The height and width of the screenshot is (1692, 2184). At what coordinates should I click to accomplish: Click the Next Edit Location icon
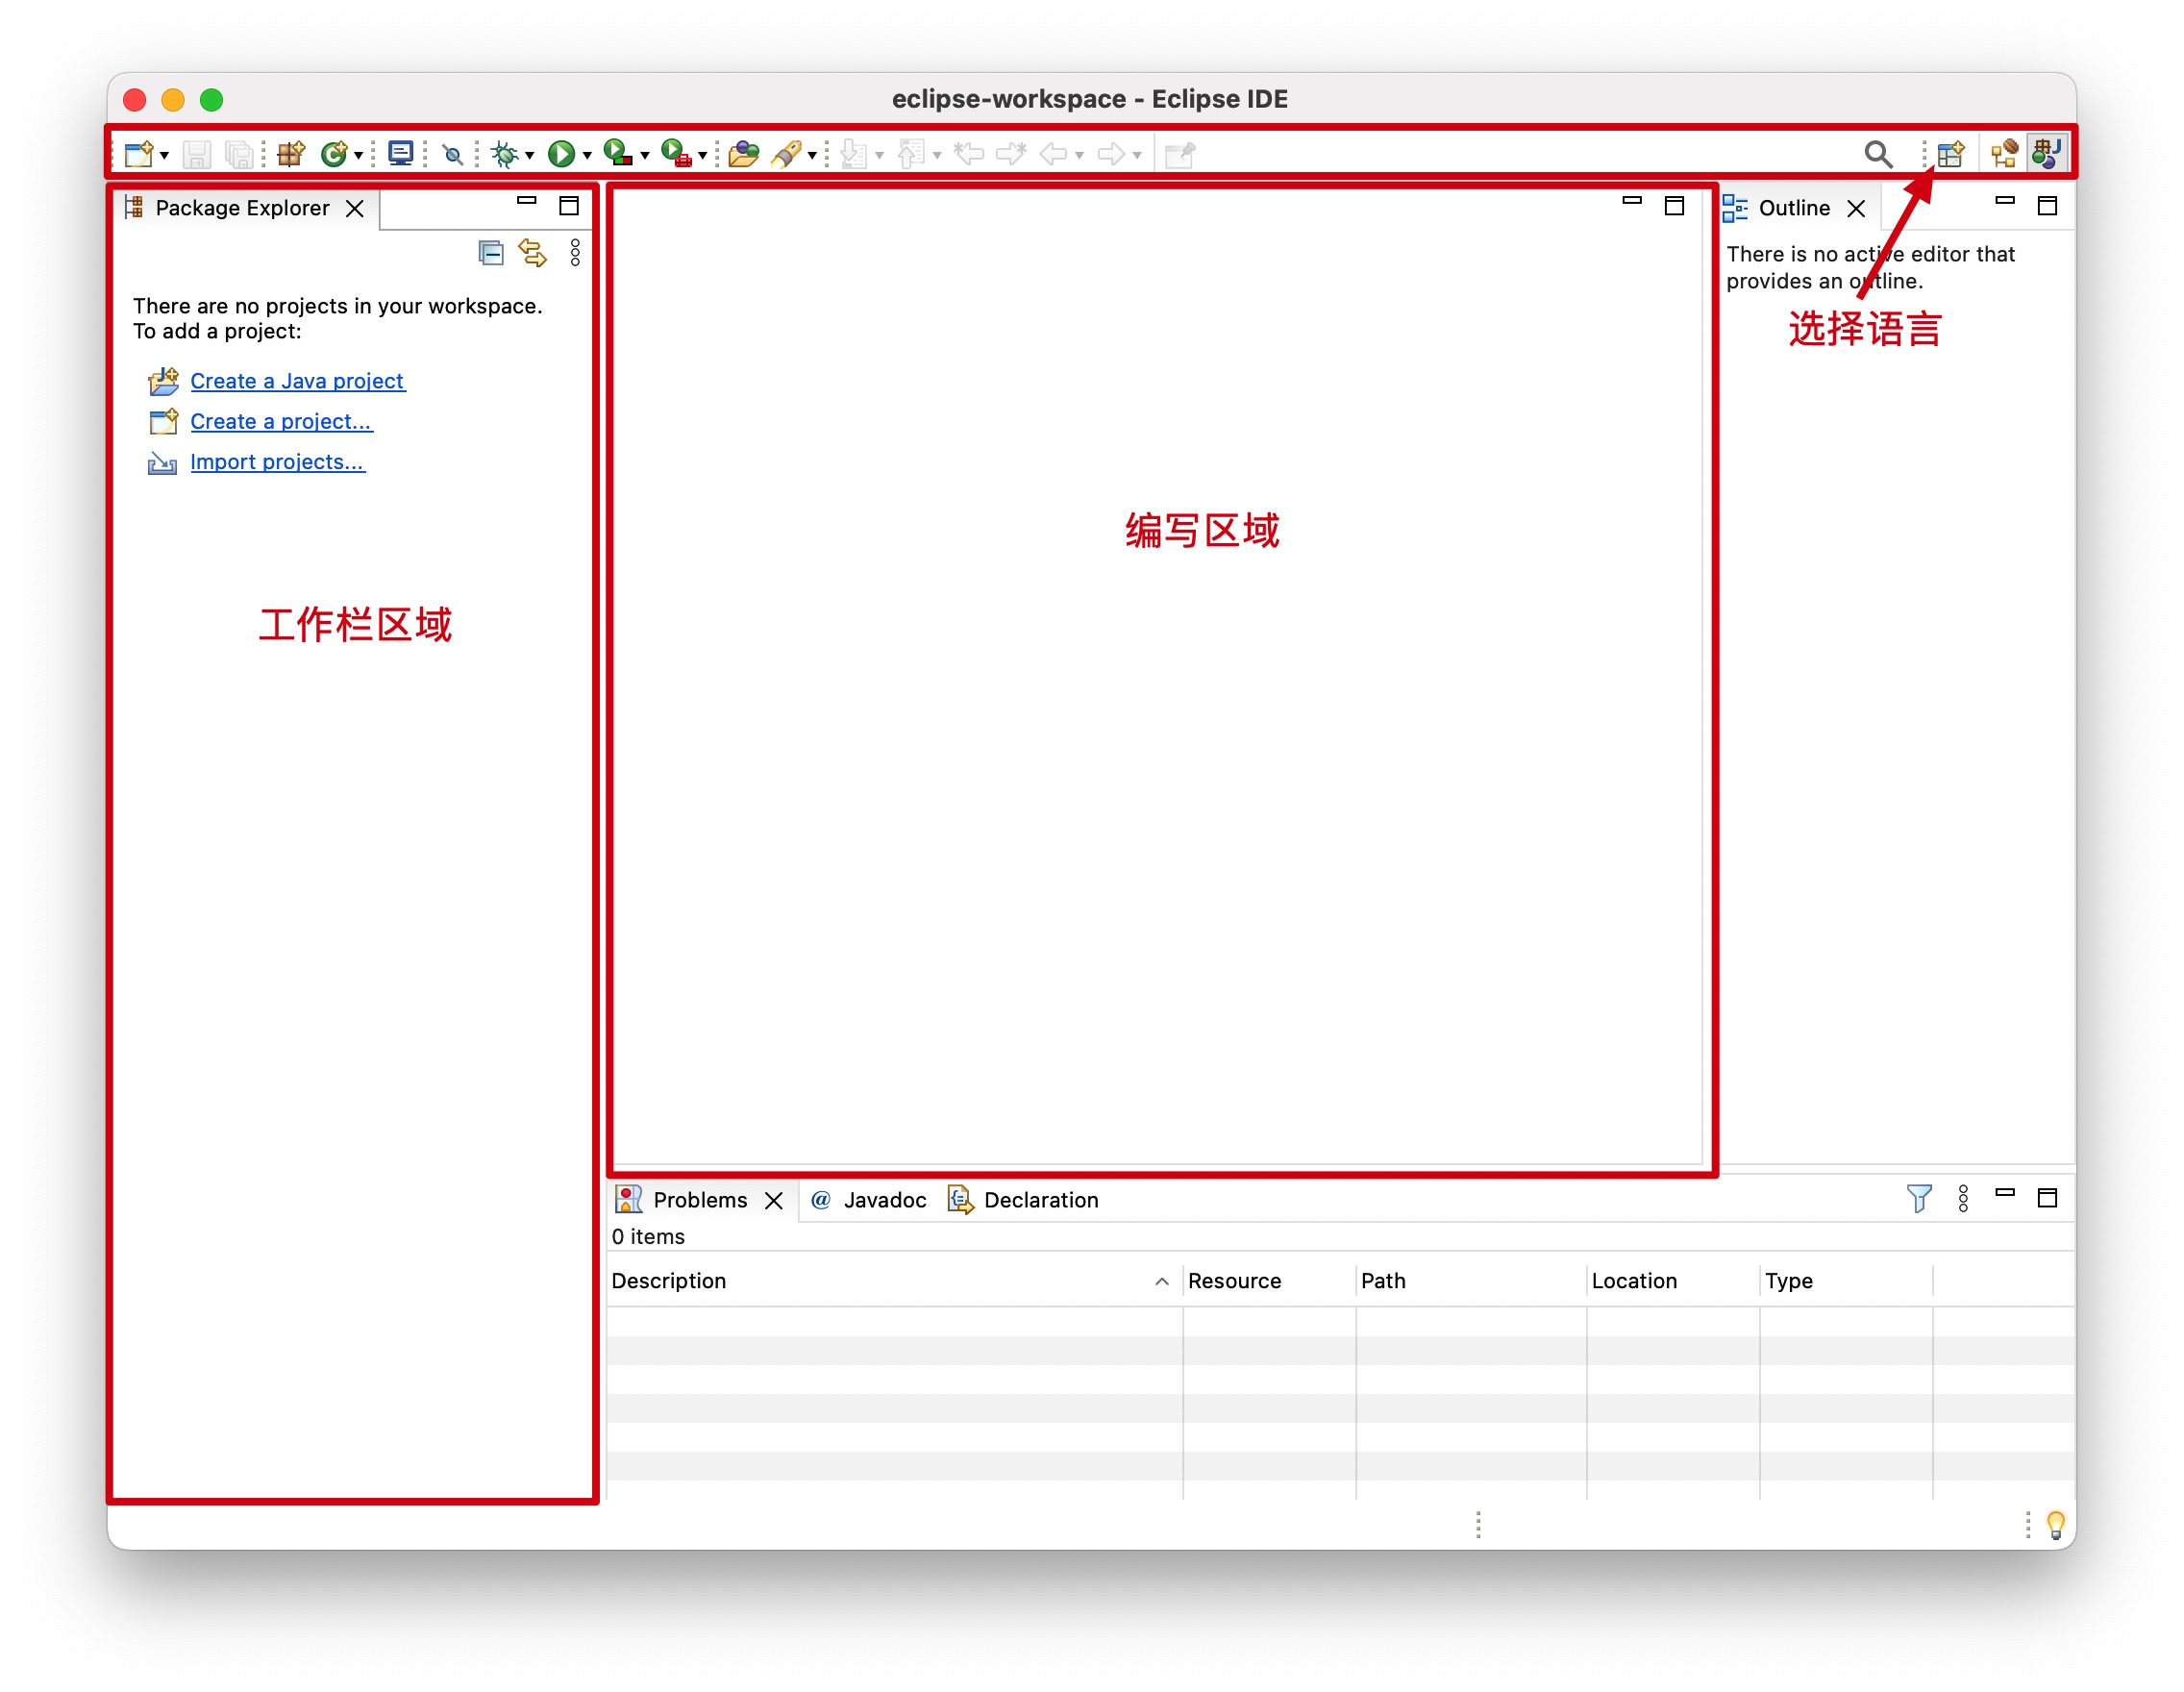tap(1011, 154)
